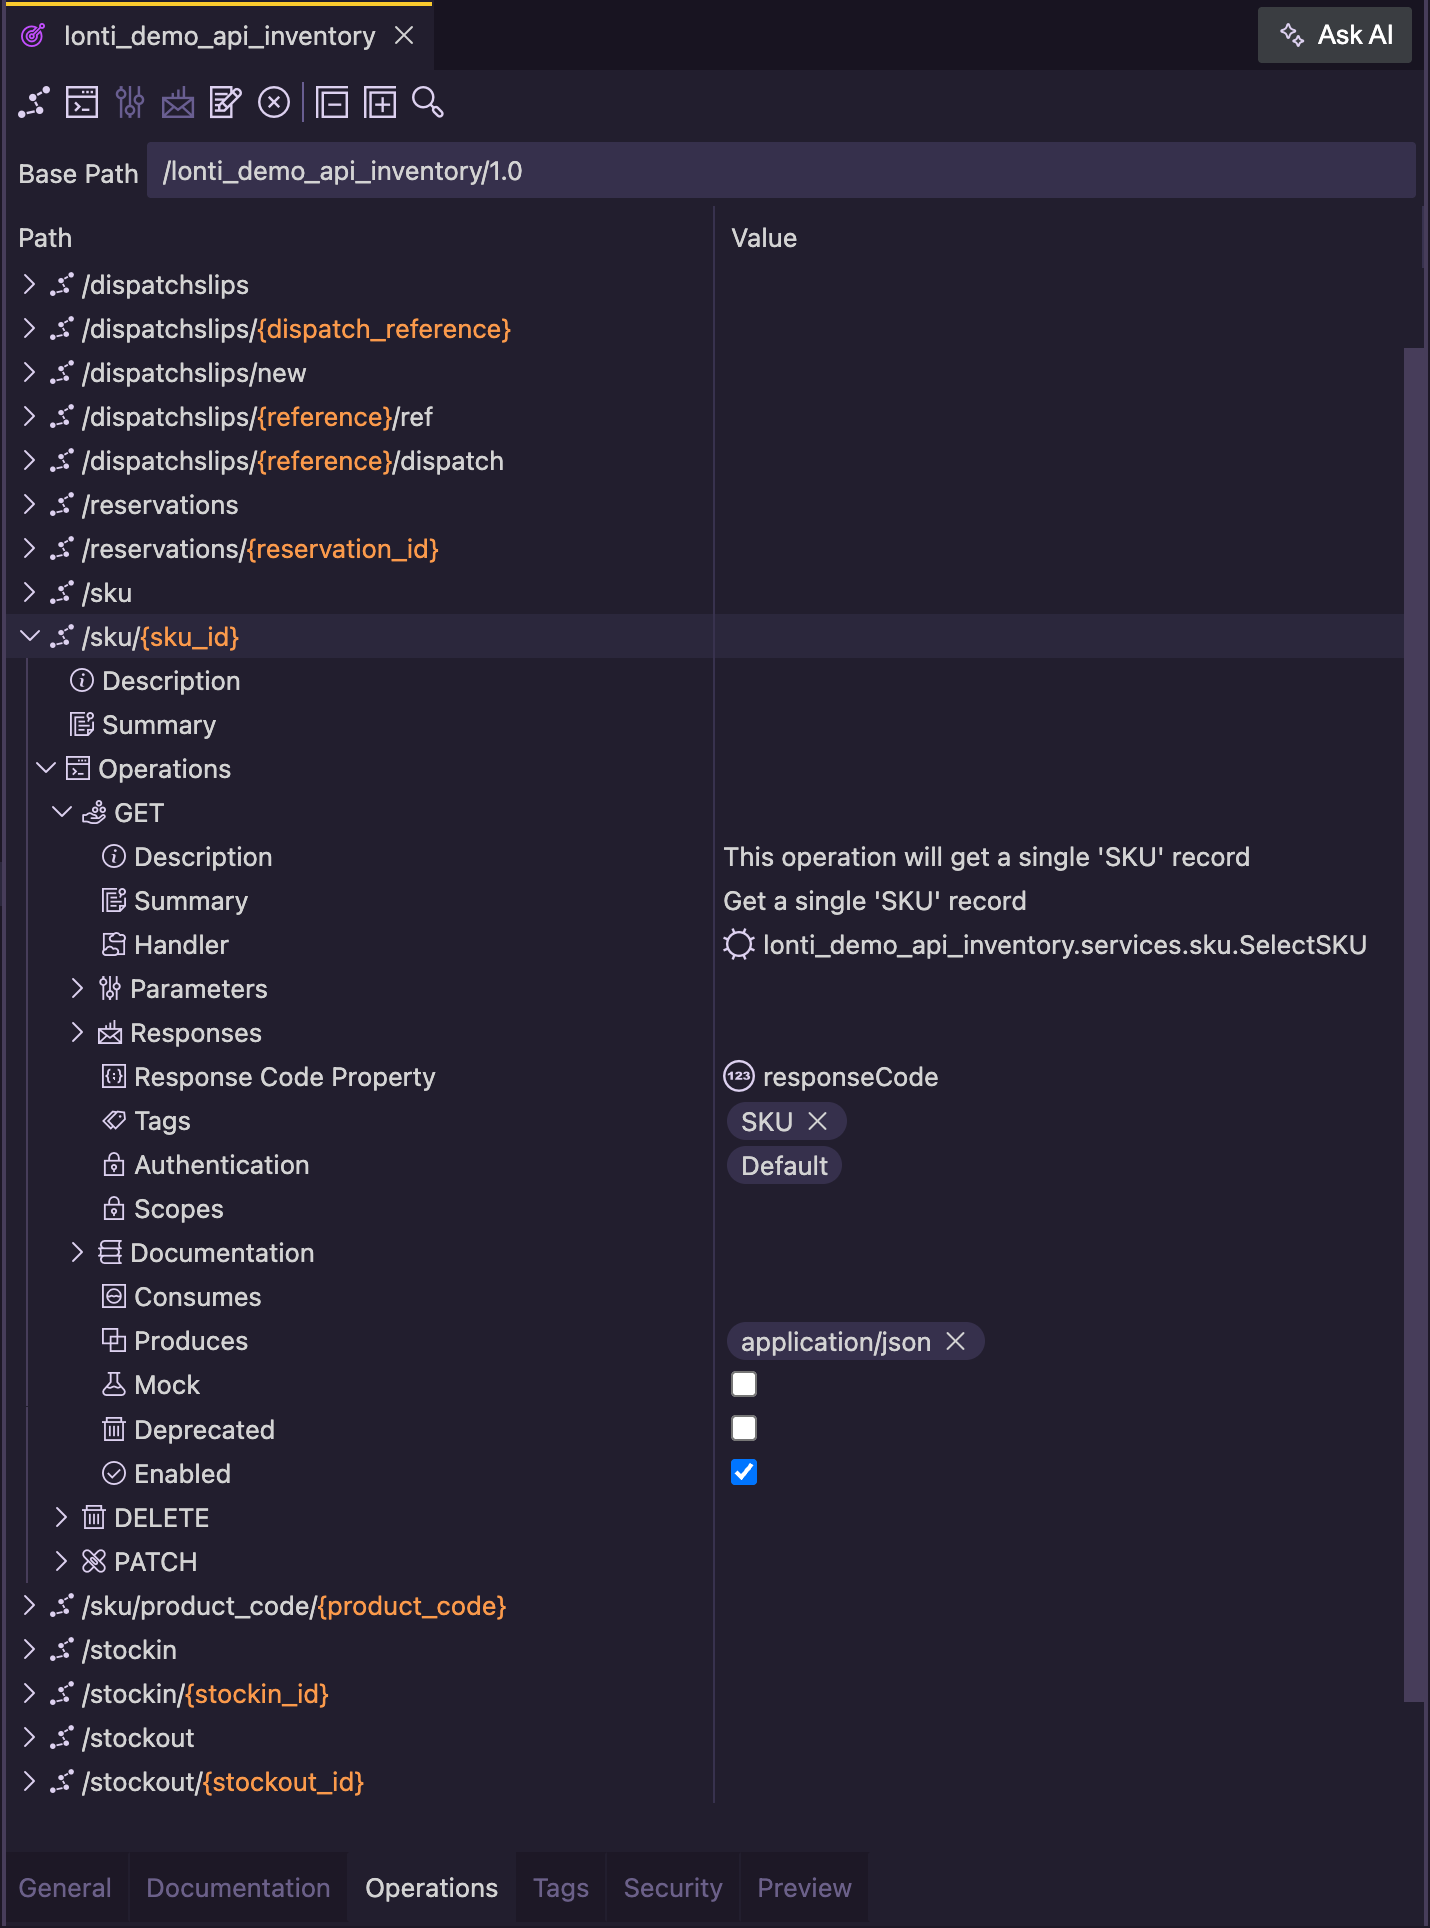The image size is (1430, 1928).
Task: Switch to the Security tab
Action: tap(673, 1888)
